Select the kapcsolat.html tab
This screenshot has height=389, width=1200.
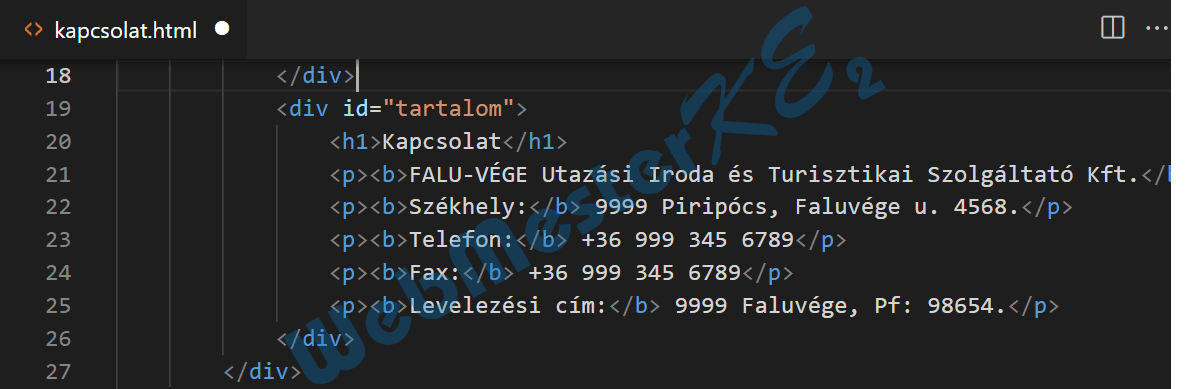[x=125, y=29]
